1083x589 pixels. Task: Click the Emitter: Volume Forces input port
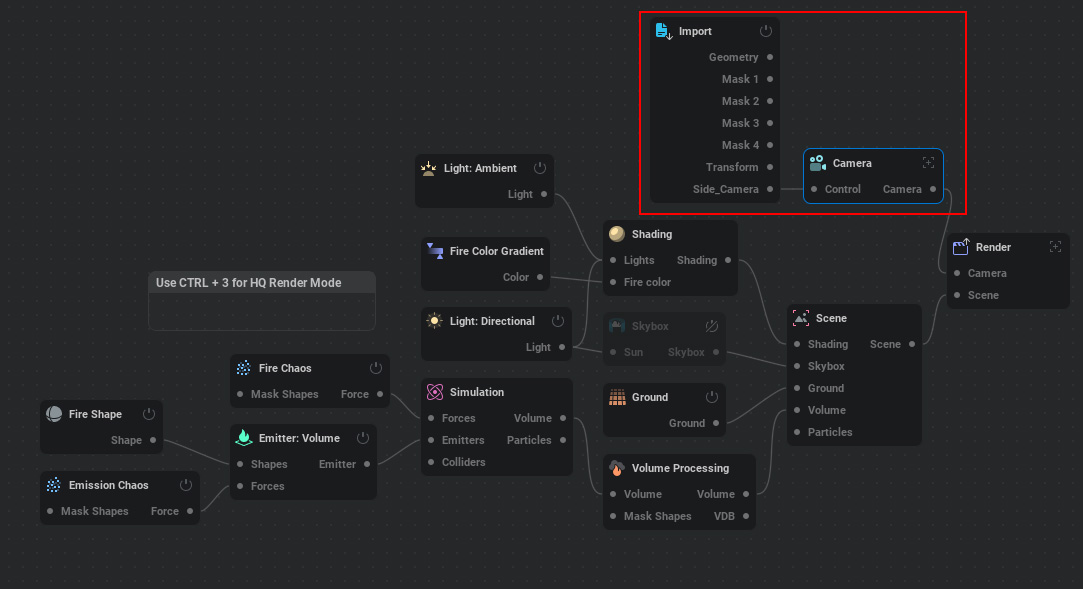click(x=240, y=486)
